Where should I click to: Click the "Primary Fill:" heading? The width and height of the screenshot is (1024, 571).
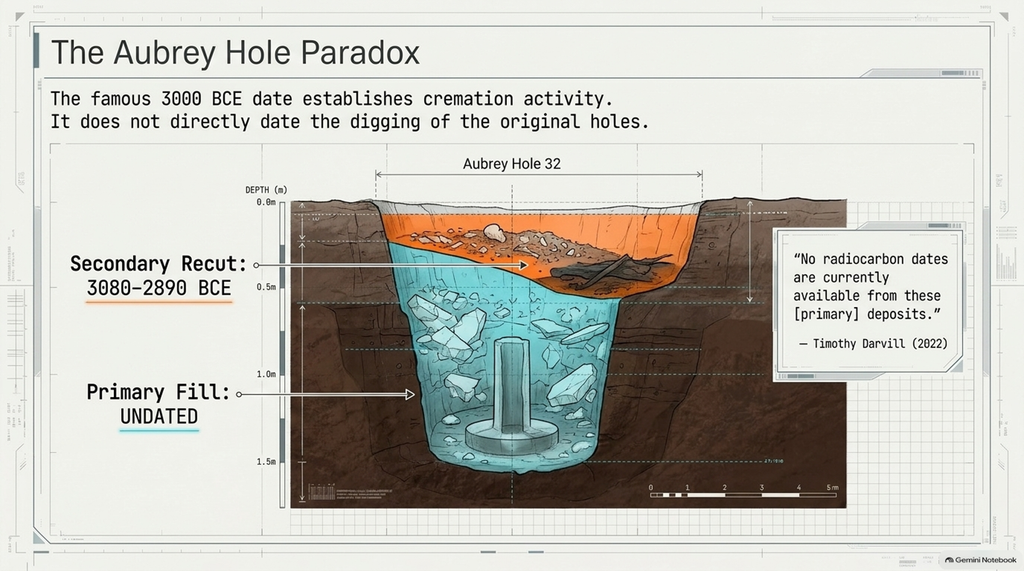(x=158, y=392)
